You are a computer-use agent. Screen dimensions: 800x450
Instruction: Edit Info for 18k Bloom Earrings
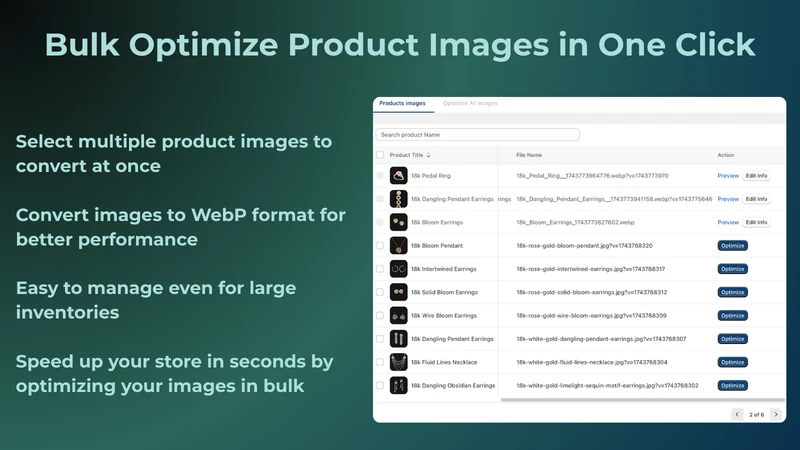(x=756, y=222)
